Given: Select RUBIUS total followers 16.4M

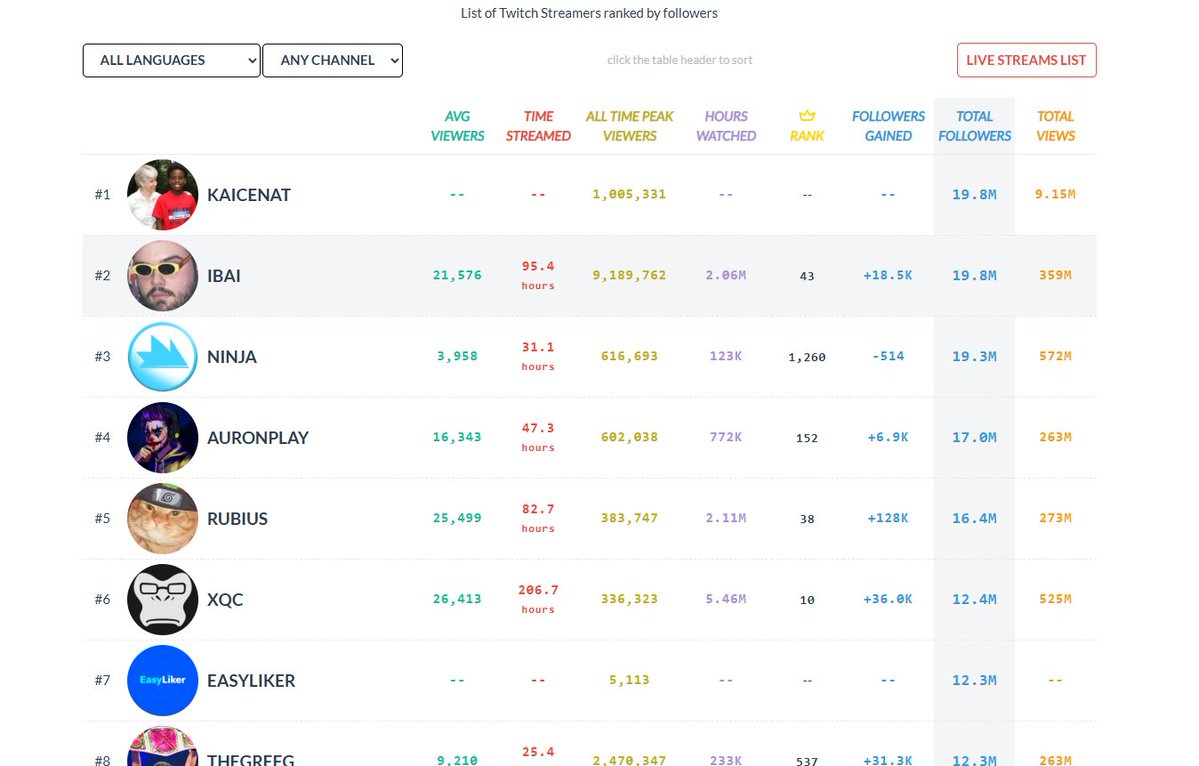Looking at the screenshot, I should click(x=974, y=518).
